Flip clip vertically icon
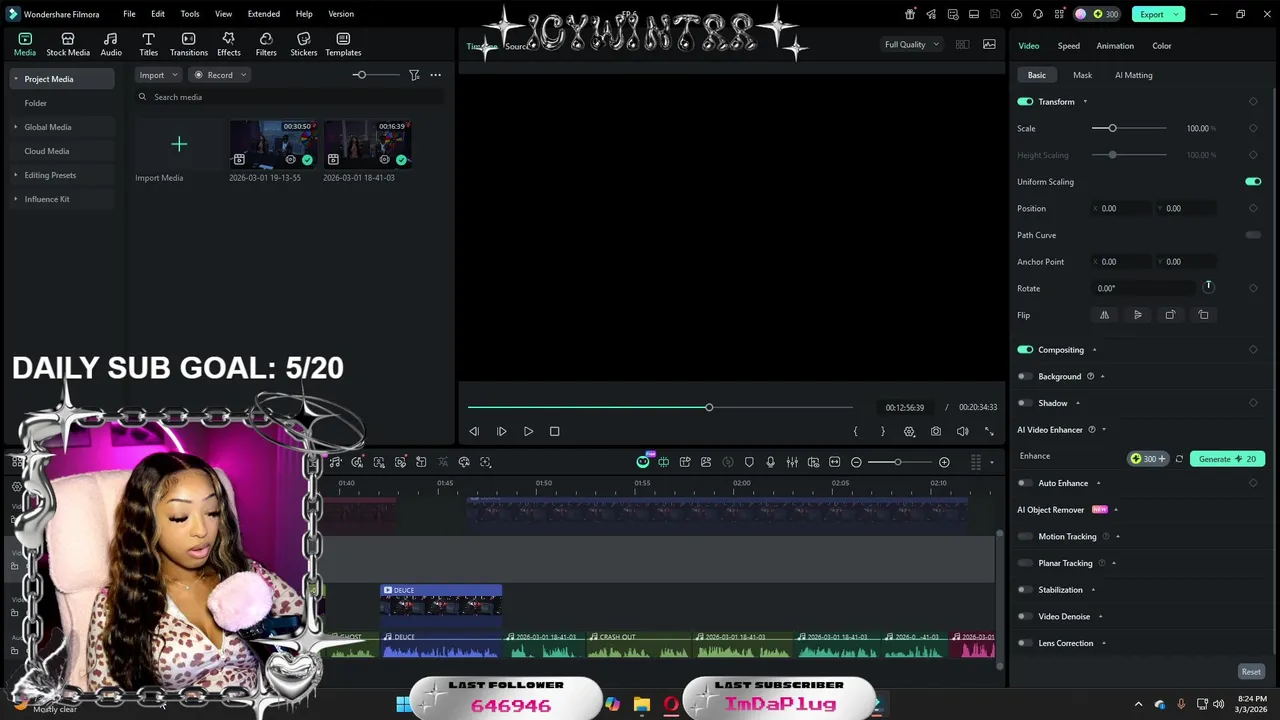 tap(1137, 315)
